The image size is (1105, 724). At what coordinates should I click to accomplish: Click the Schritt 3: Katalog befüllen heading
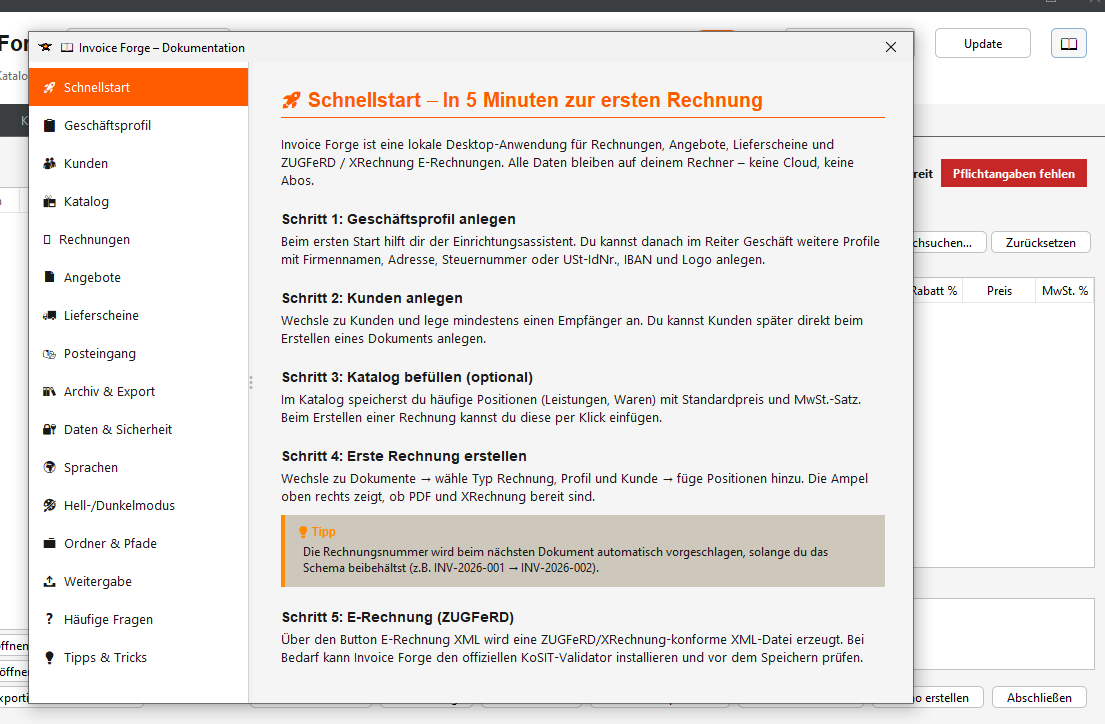click(407, 377)
